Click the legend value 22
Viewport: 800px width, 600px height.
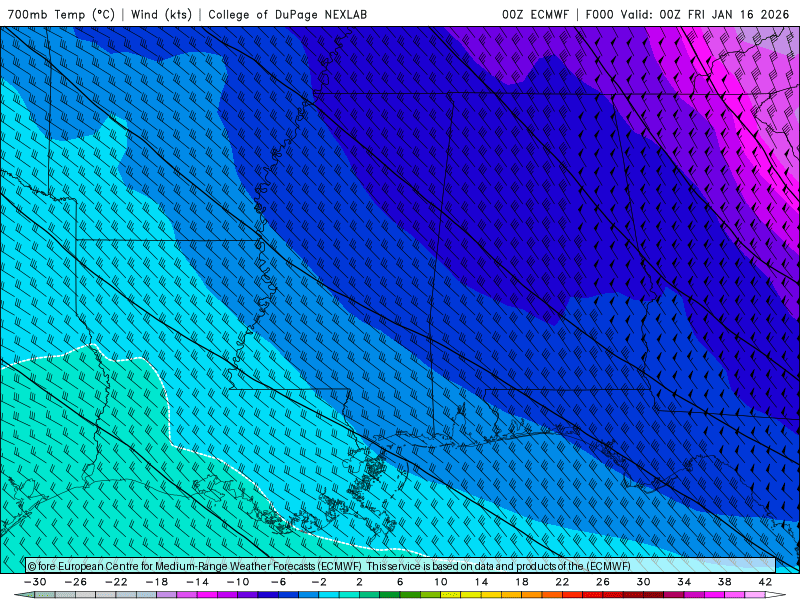tap(562, 582)
